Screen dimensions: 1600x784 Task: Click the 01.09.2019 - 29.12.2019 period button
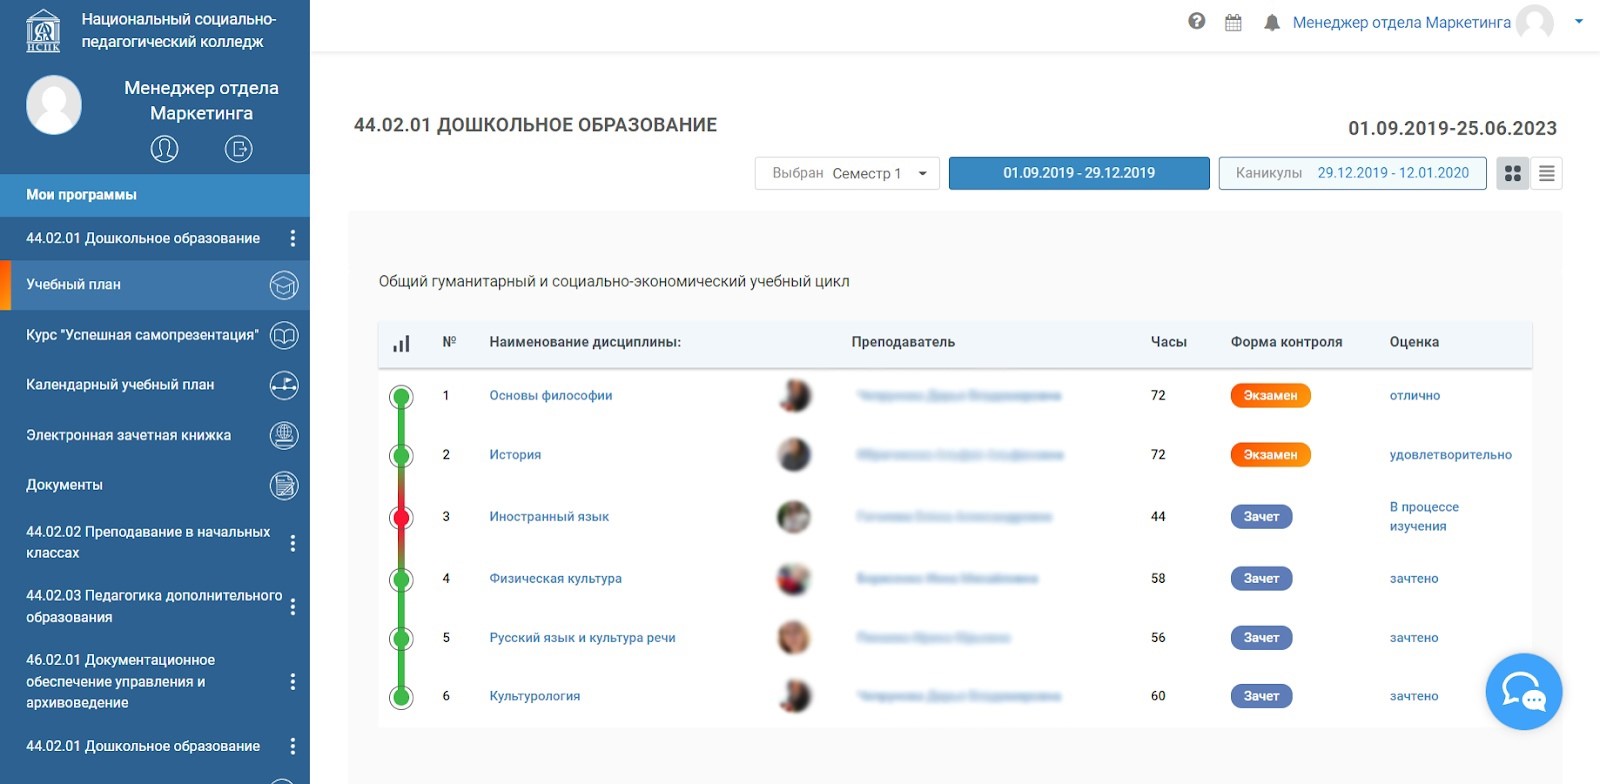[1078, 173]
